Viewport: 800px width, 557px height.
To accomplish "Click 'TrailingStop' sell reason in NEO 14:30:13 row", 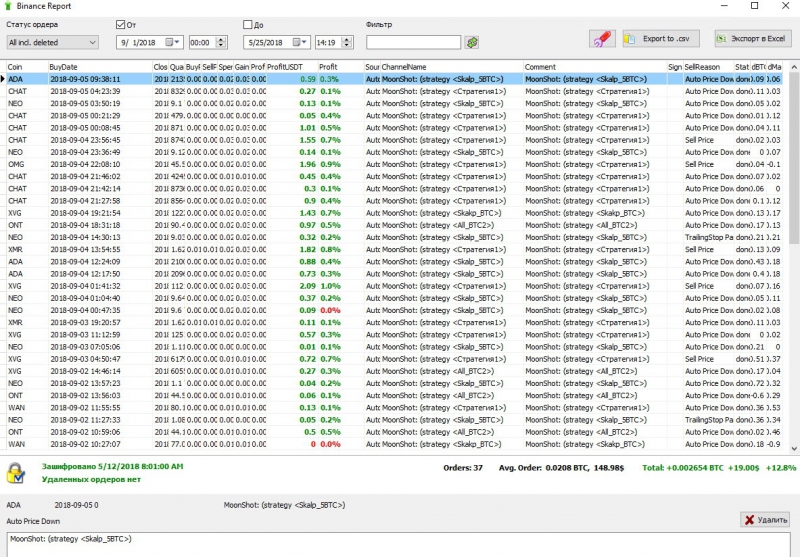I will pyautogui.click(x=709, y=237).
